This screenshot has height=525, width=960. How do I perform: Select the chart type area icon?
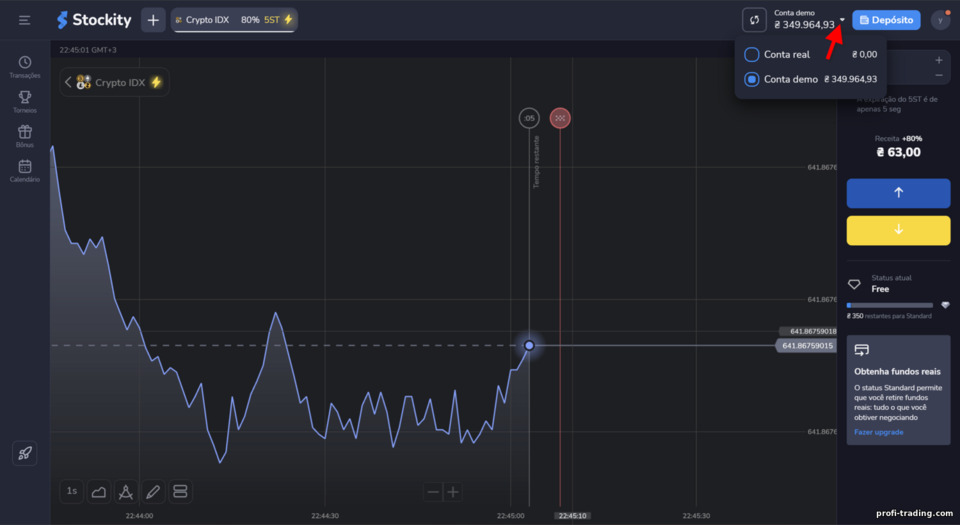(x=99, y=491)
